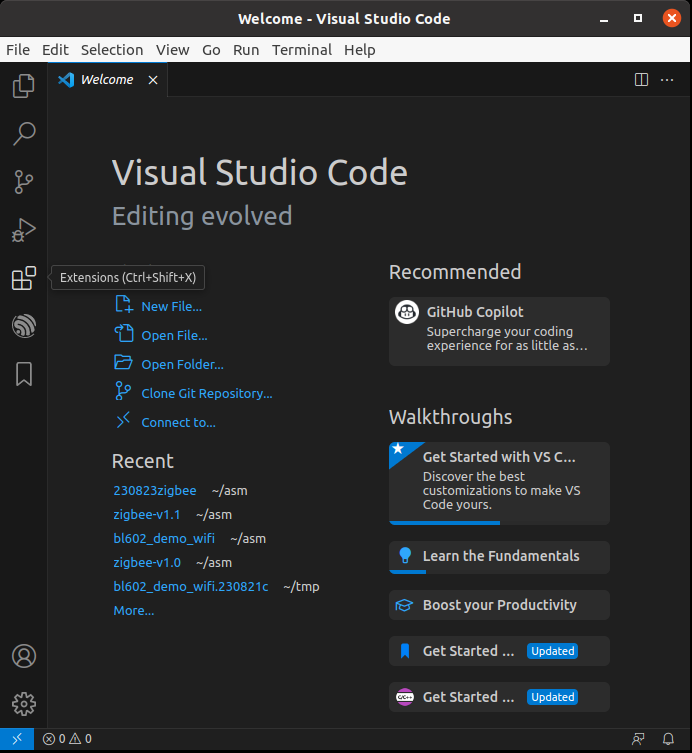Open the File menu
This screenshot has height=753, width=692.
pyautogui.click(x=18, y=50)
